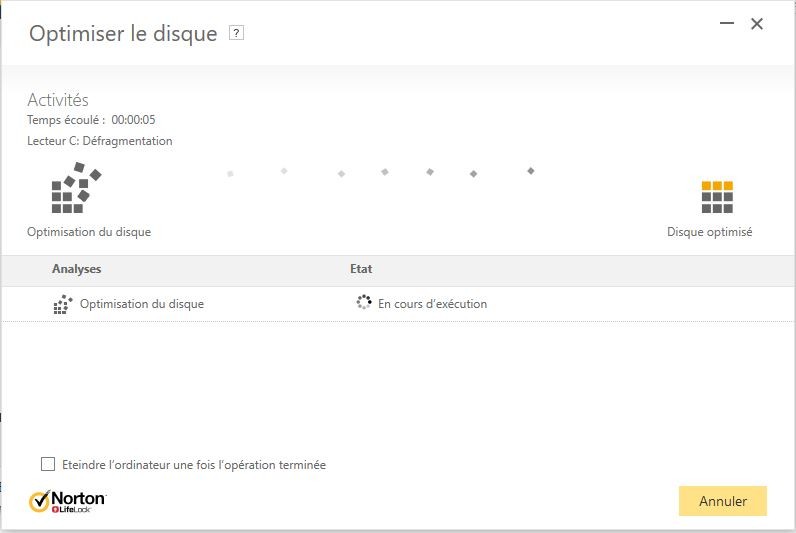Click the darkest progress animation dot
This screenshot has height=533, width=796.
(530, 171)
